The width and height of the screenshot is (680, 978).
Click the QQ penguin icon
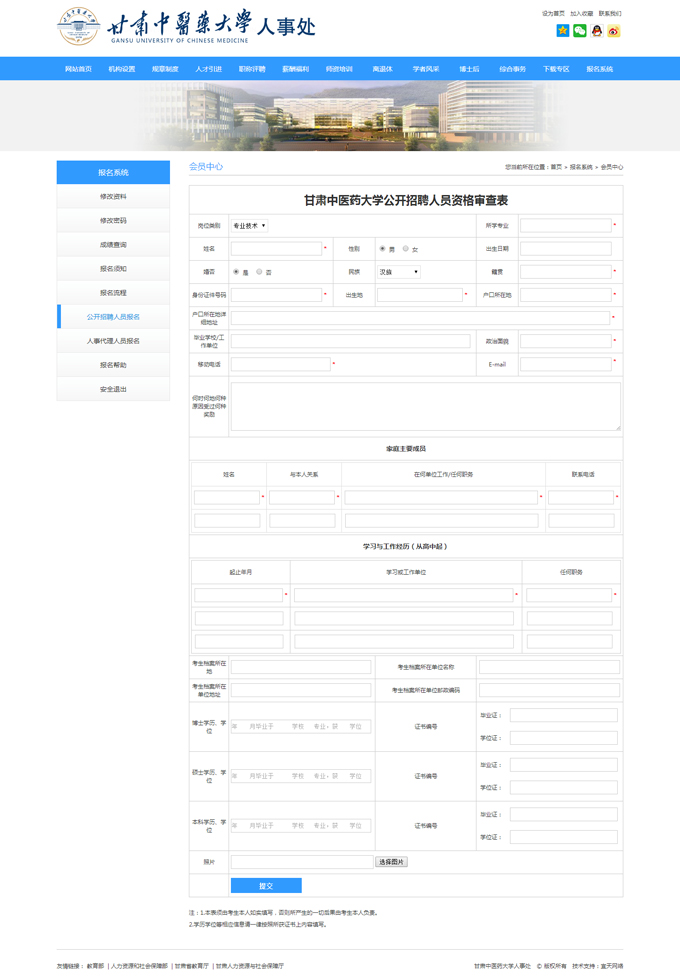597,31
